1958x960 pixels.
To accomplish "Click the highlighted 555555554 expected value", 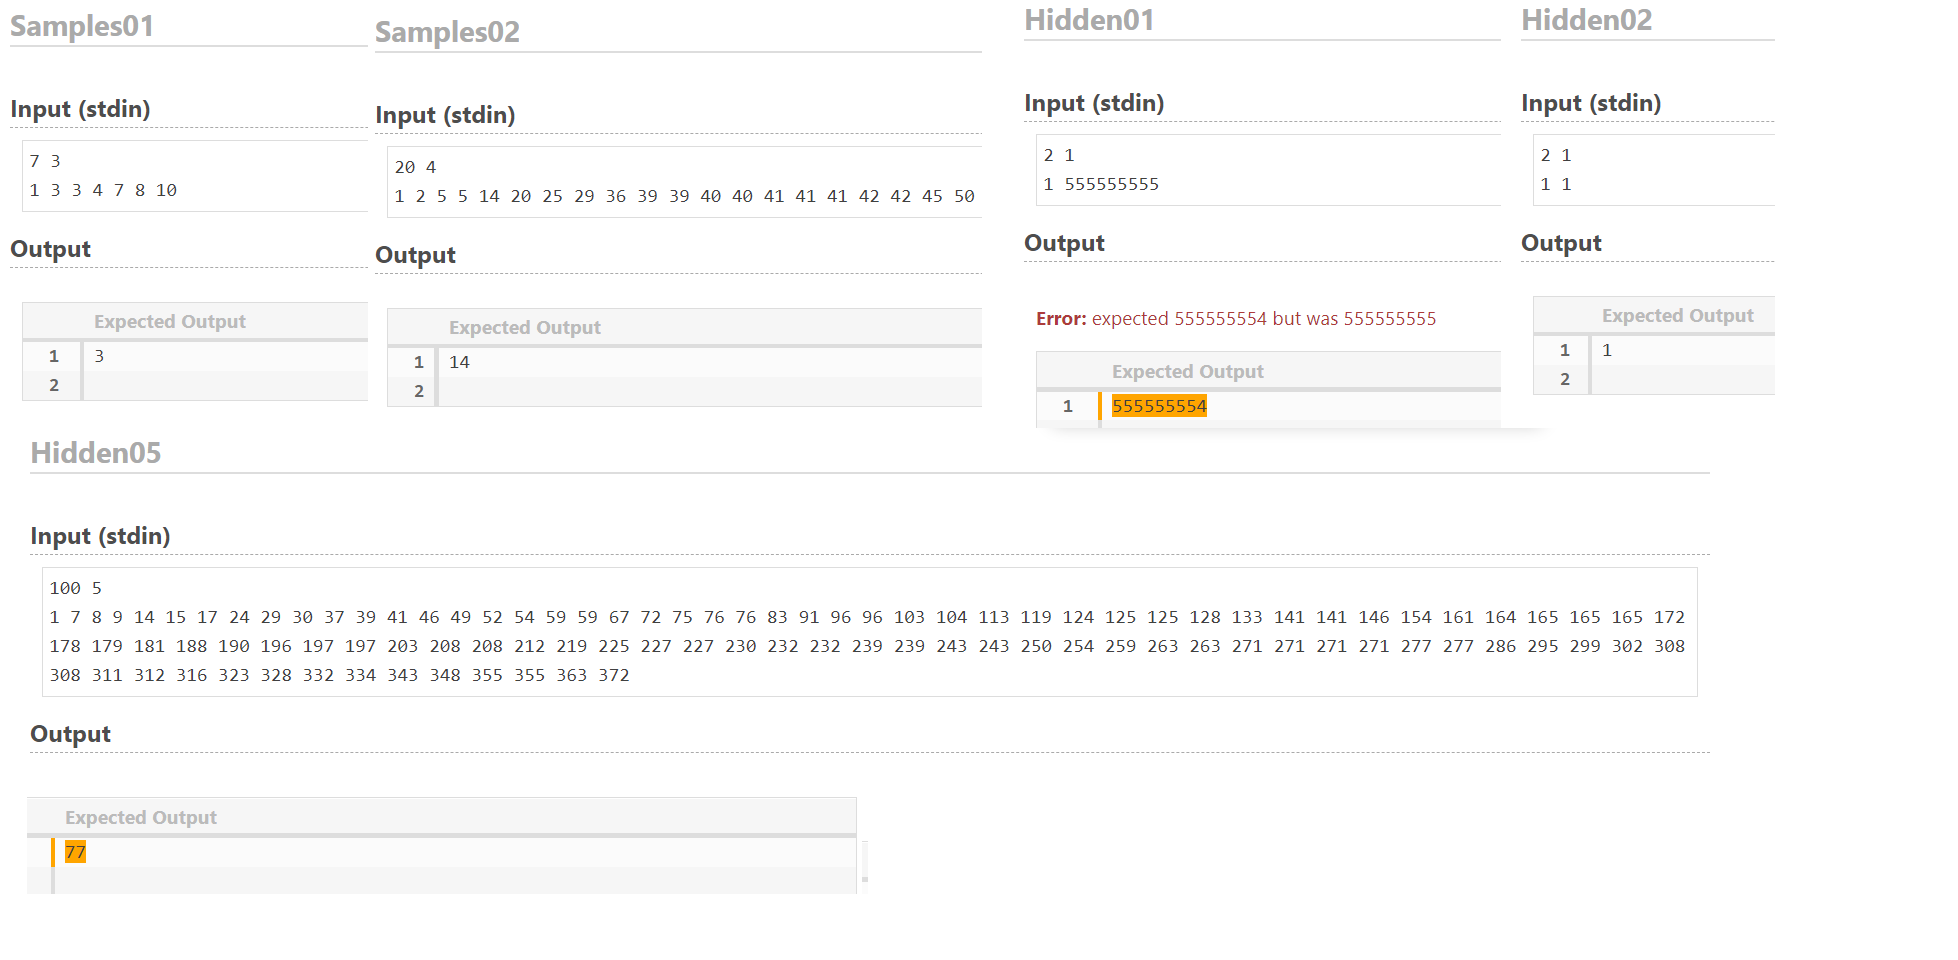I will pyautogui.click(x=1159, y=405).
